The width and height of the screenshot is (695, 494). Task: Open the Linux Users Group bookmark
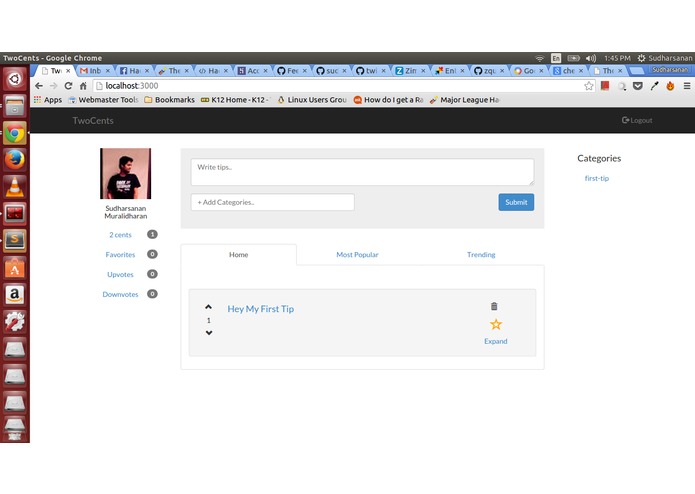tap(312, 100)
